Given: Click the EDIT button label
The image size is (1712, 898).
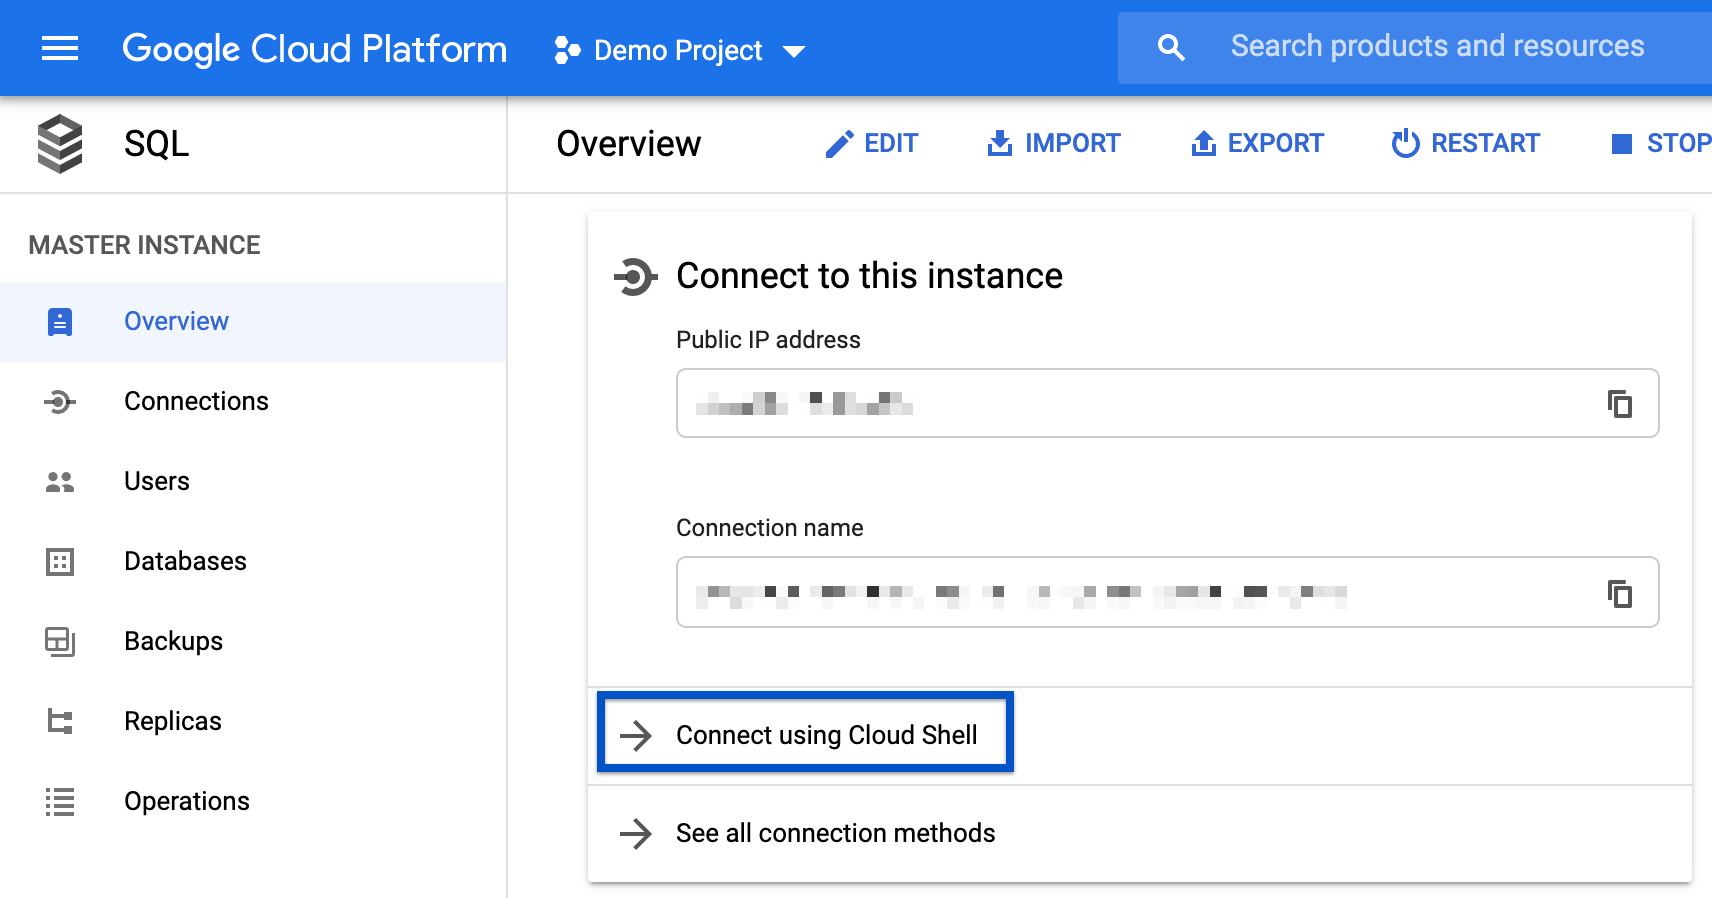Looking at the screenshot, I should click(x=891, y=144).
